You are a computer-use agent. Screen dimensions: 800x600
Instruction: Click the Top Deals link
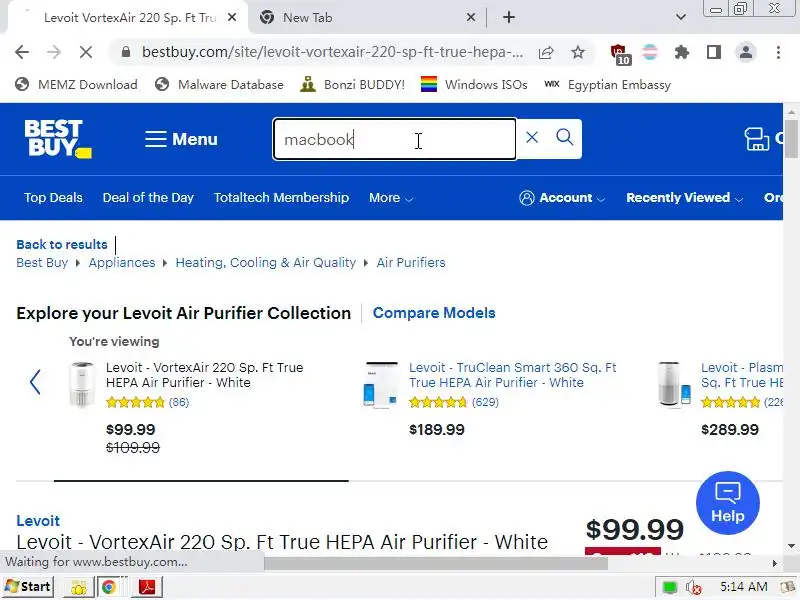tap(53, 198)
